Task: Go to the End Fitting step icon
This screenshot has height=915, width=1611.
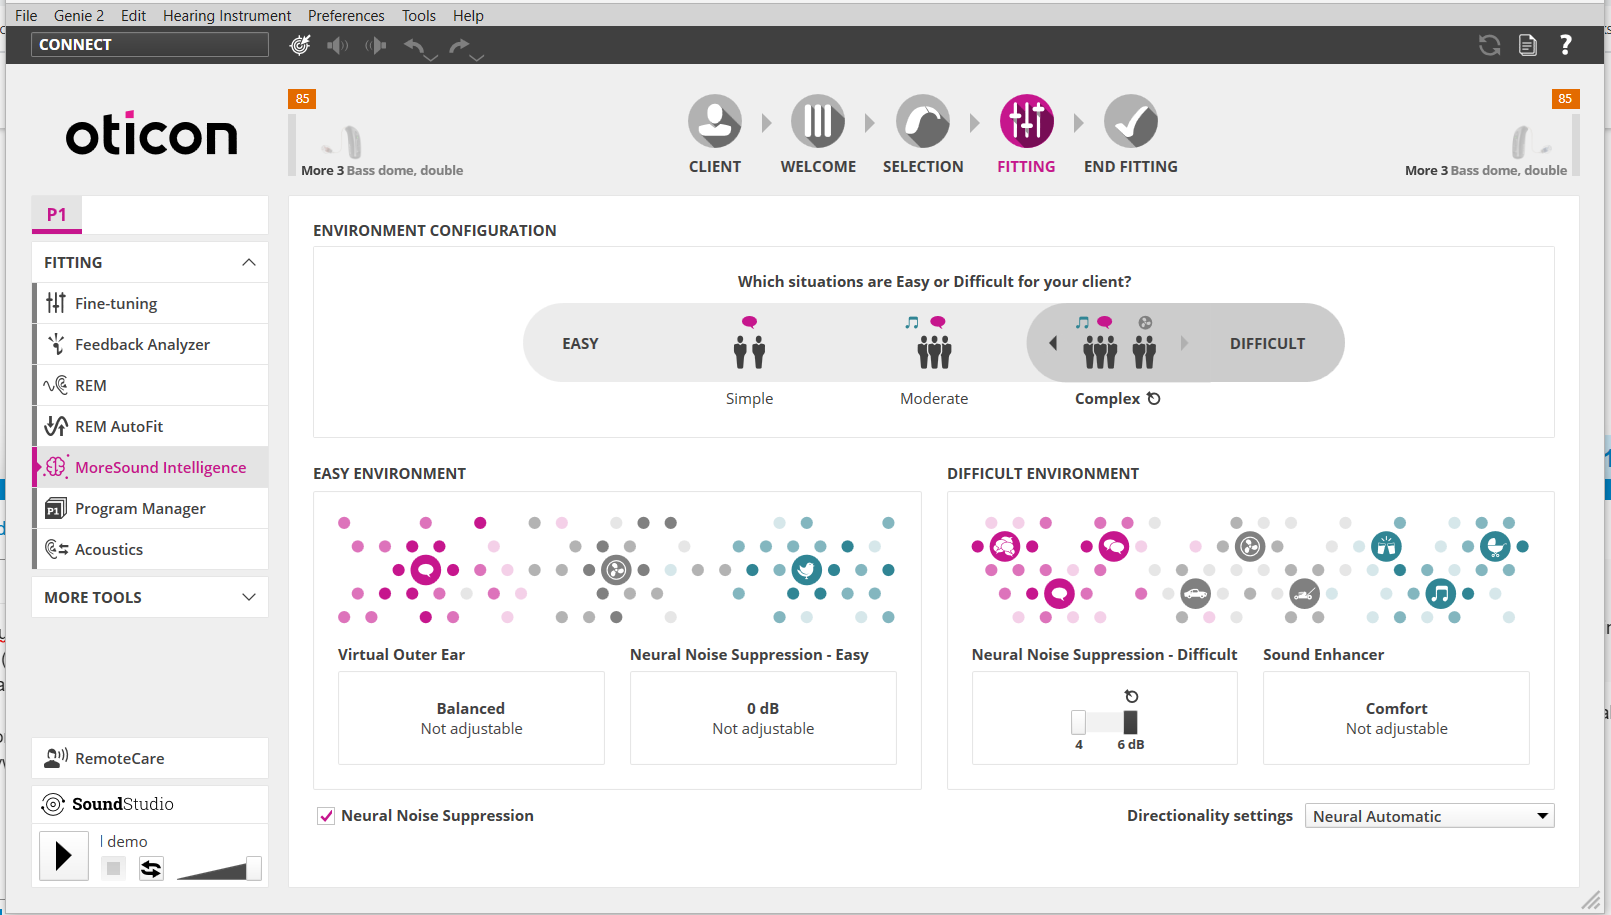Action: coord(1131,121)
